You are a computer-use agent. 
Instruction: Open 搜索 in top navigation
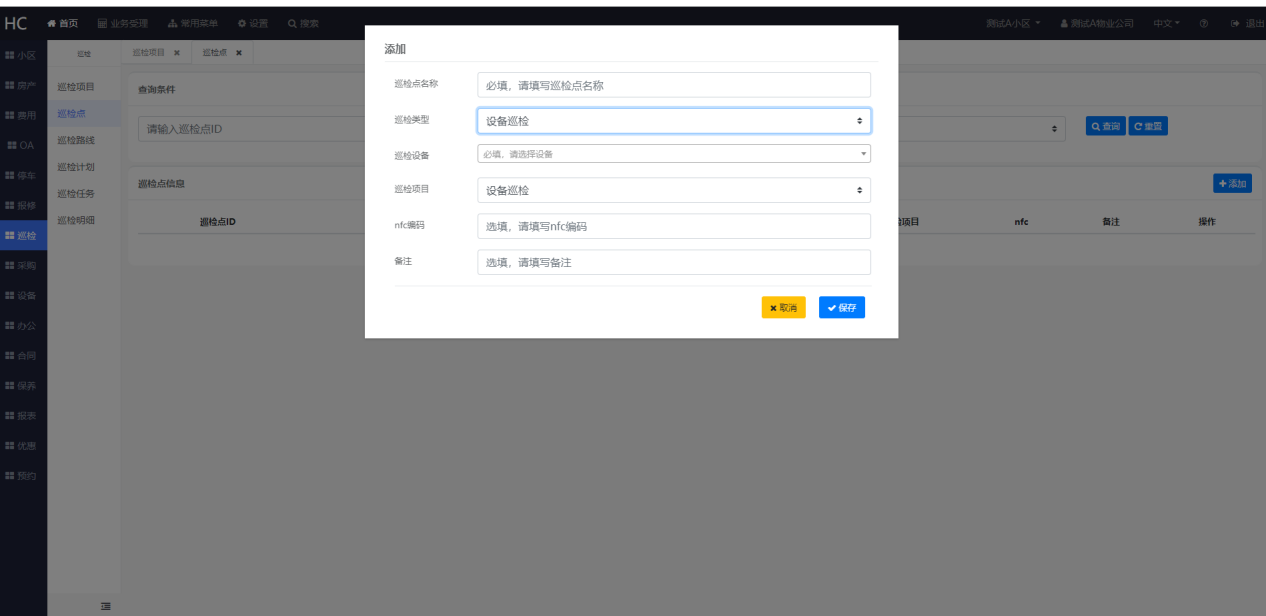[303, 23]
